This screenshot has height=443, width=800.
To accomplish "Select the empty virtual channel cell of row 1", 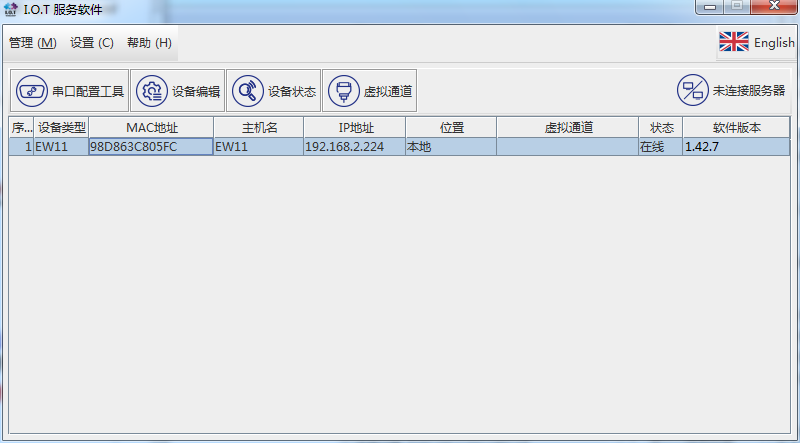I will [x=567, y=147].
